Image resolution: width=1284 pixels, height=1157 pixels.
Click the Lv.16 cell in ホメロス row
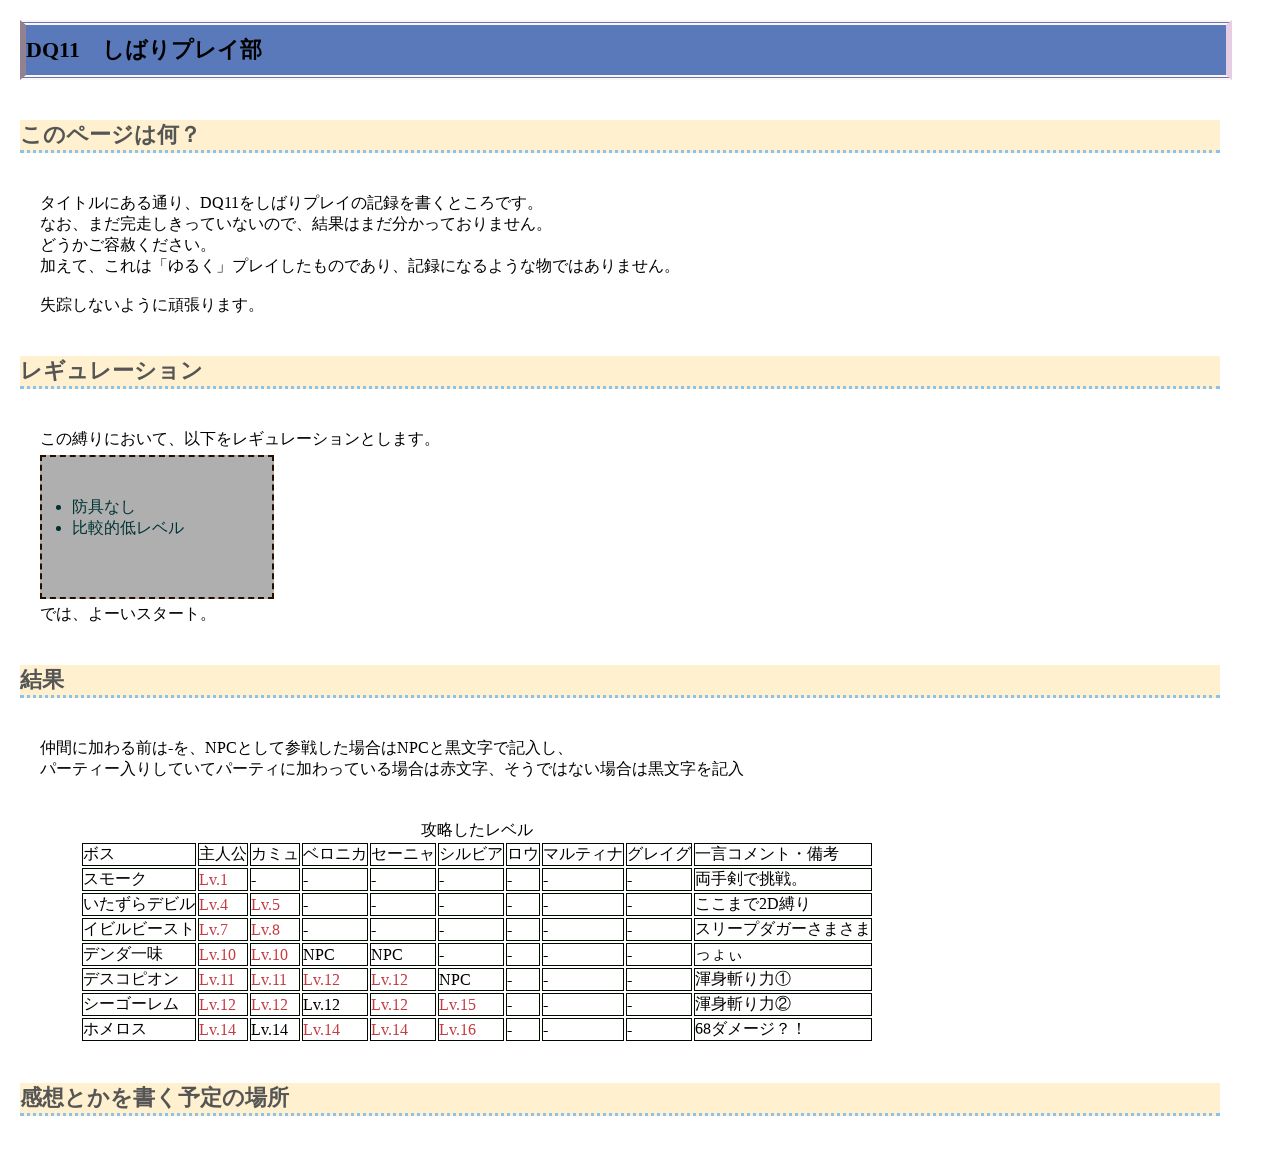pos(471,1029)
